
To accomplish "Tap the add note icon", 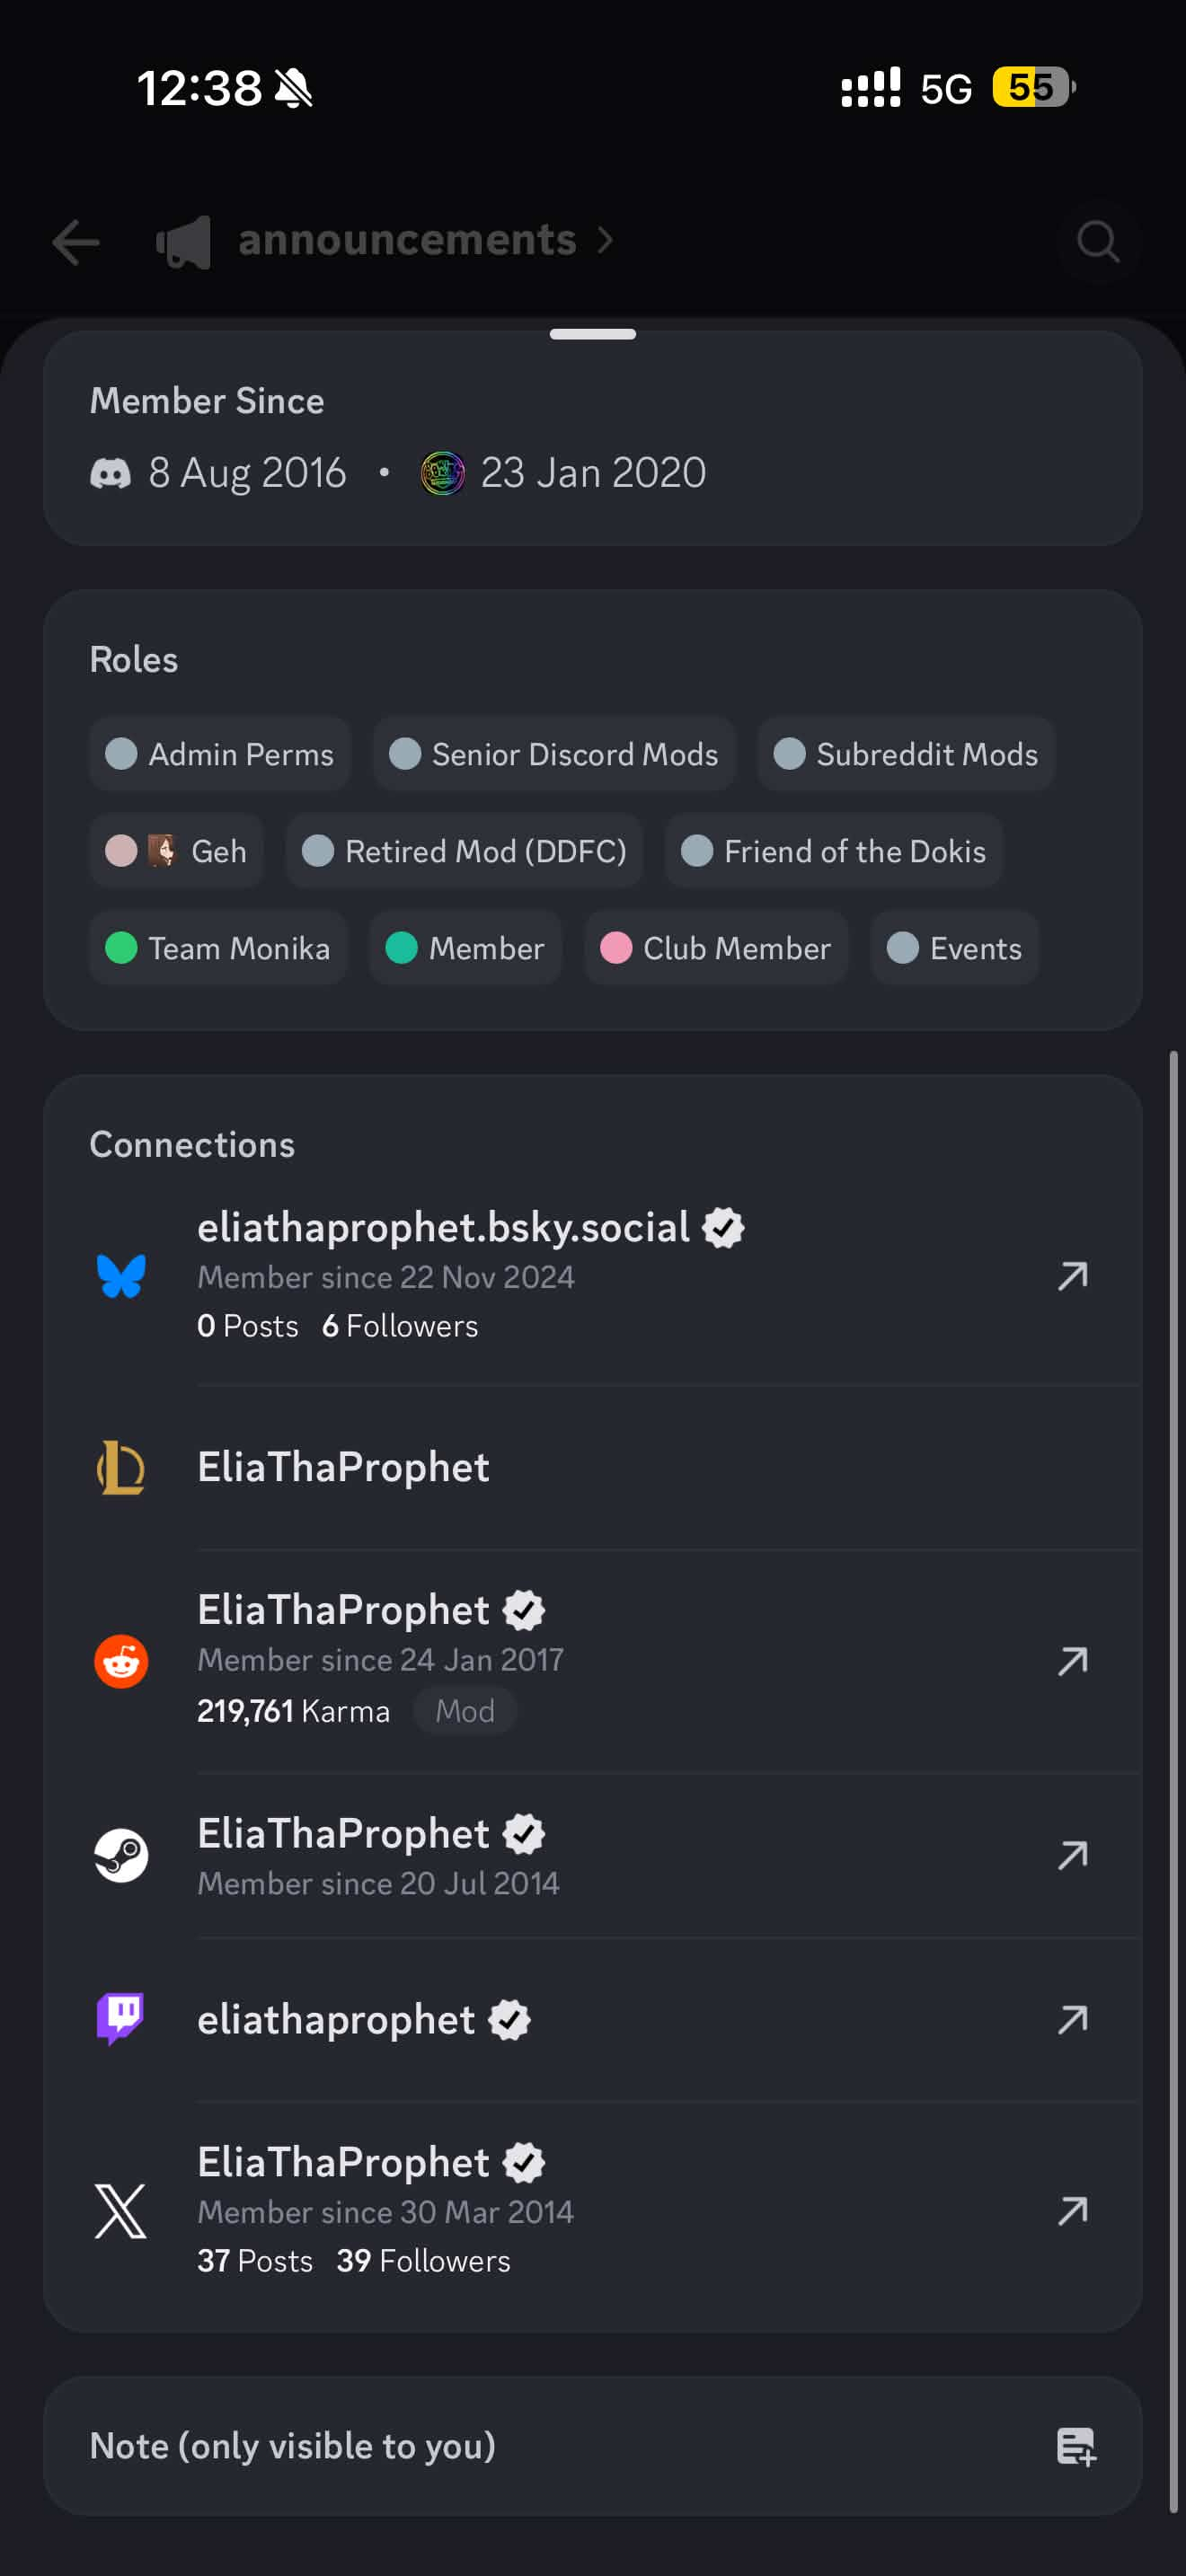I will [1076, 2447].
